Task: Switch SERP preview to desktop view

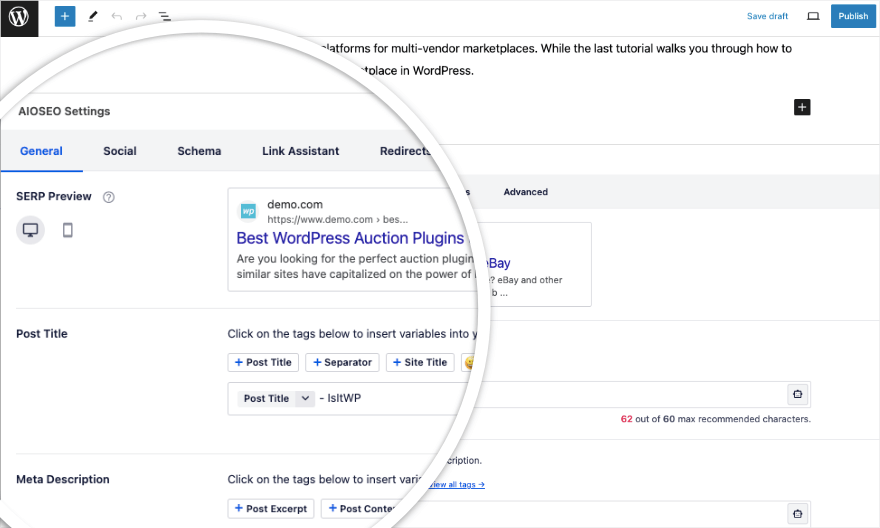Action: click(31, 230)
